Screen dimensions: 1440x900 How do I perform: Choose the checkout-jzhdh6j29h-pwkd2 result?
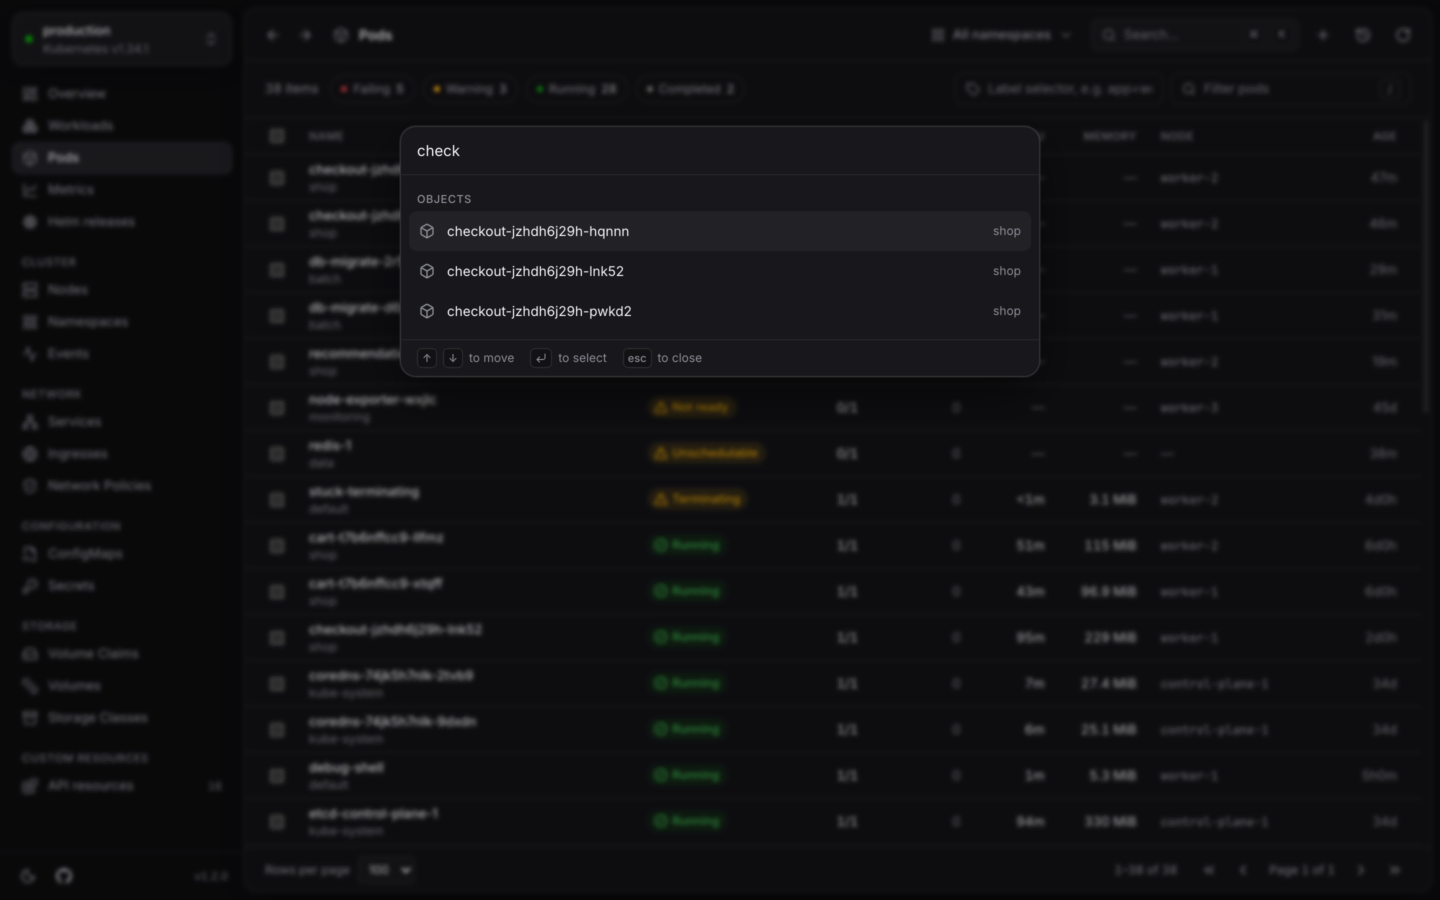[720, 311]
